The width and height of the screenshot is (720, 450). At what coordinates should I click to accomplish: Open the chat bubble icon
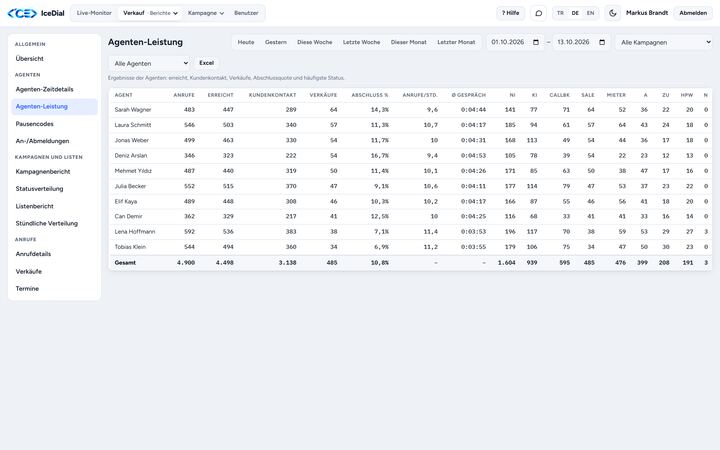pyautogui.click(x=539, y=13)
